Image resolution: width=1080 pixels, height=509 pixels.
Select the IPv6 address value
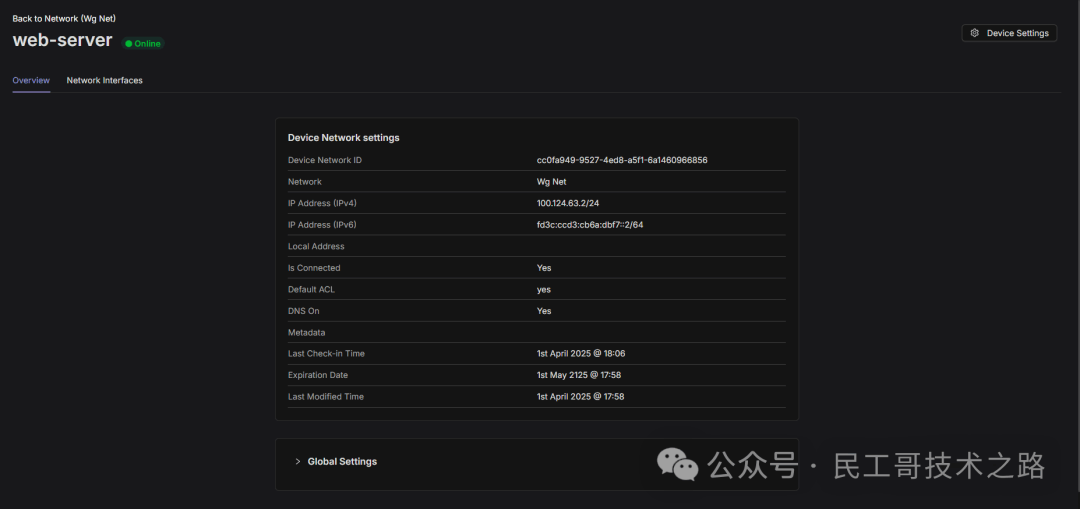coord(590,225)
